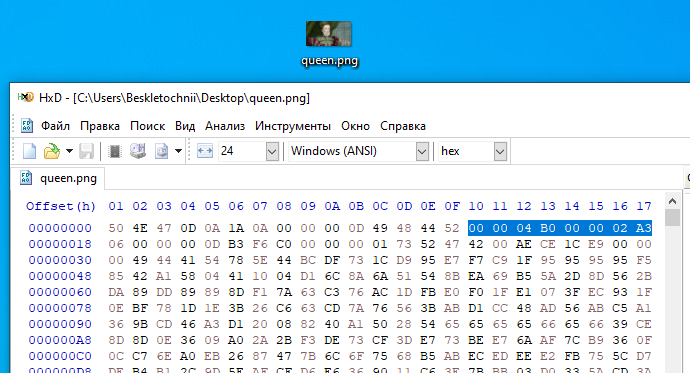Click highlighted byte A3 in row 00000000
The height and width of the screenshot is (373, 690).
(644, 228)
